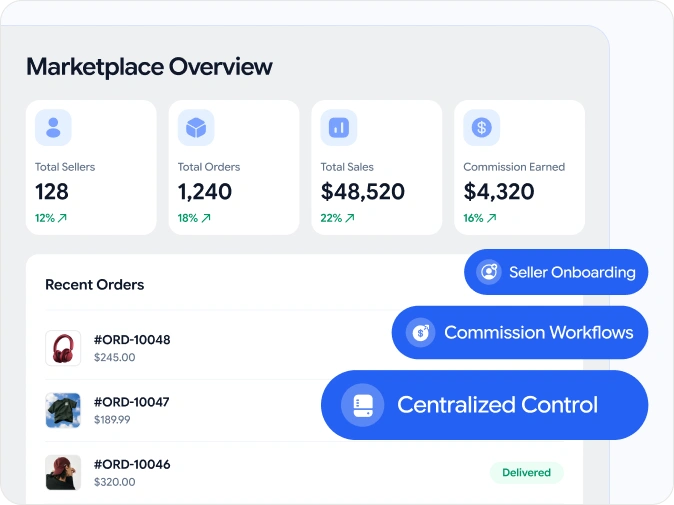Click the arrow beside the 16% growth
674x505 pixels.
(491, 218)
